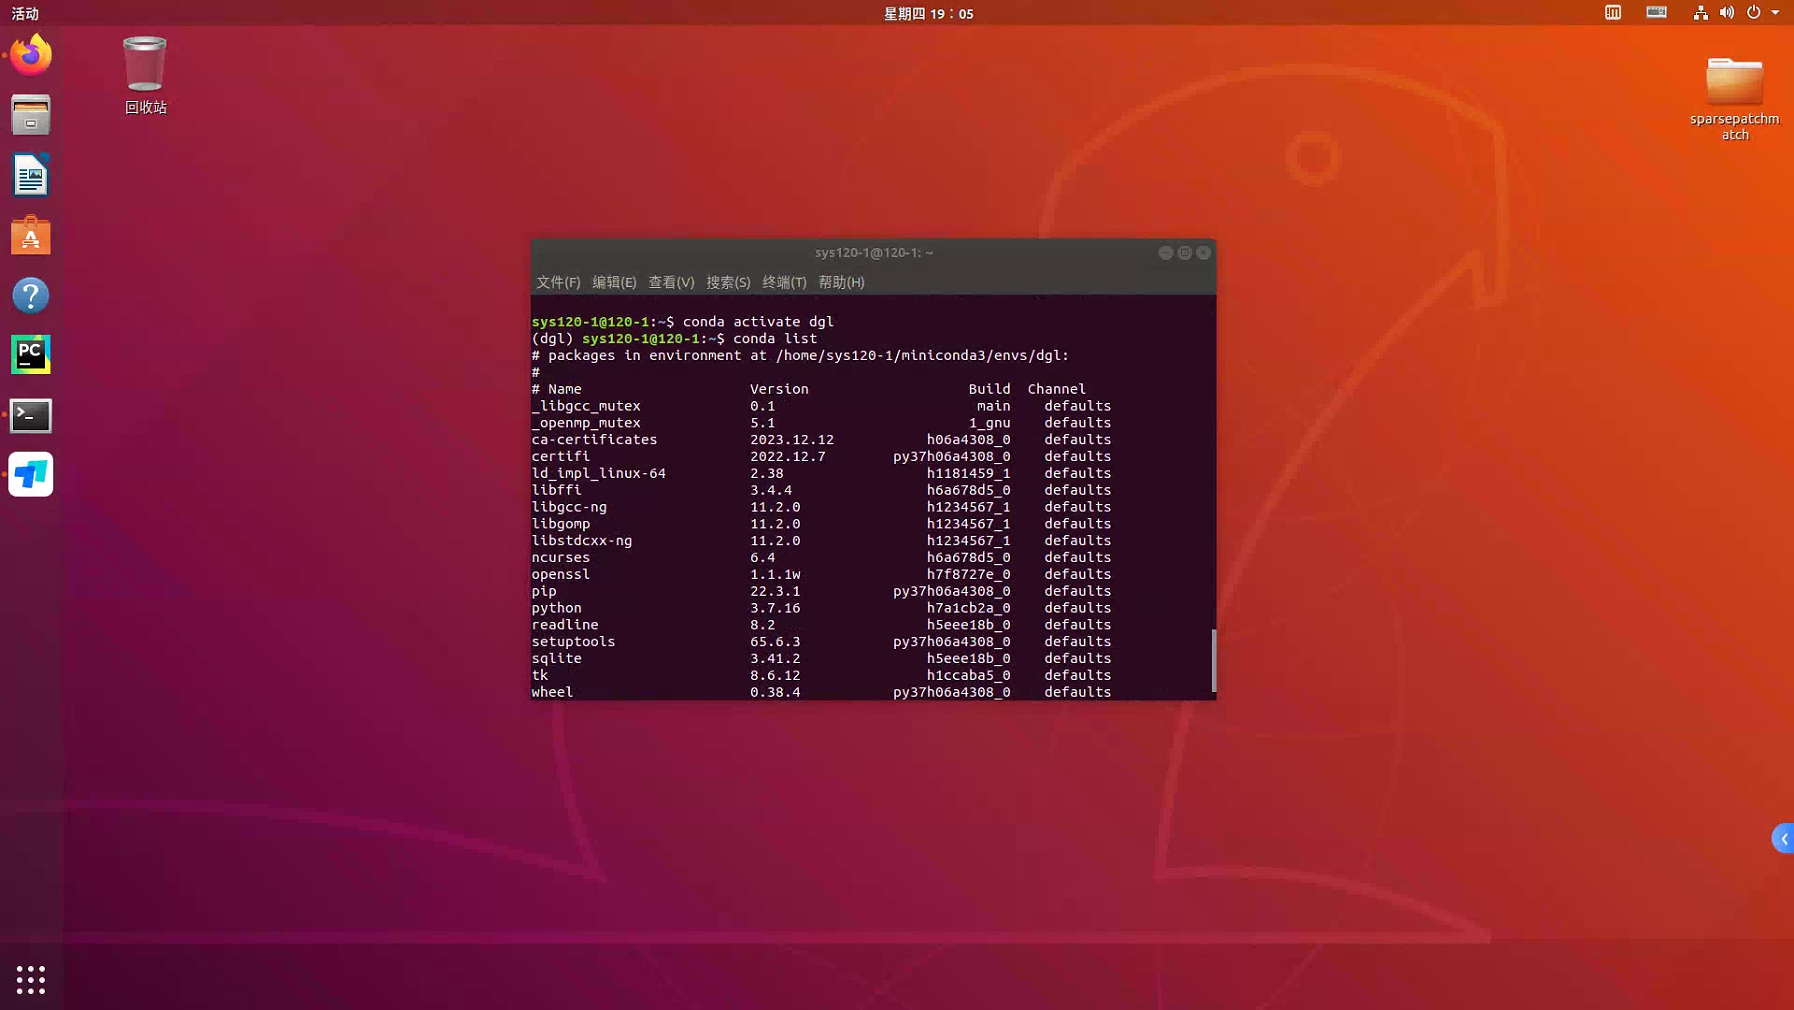1794x1010 pixels.
Task: Minimize the terminal window
Action: click(x=1165, y=253)
